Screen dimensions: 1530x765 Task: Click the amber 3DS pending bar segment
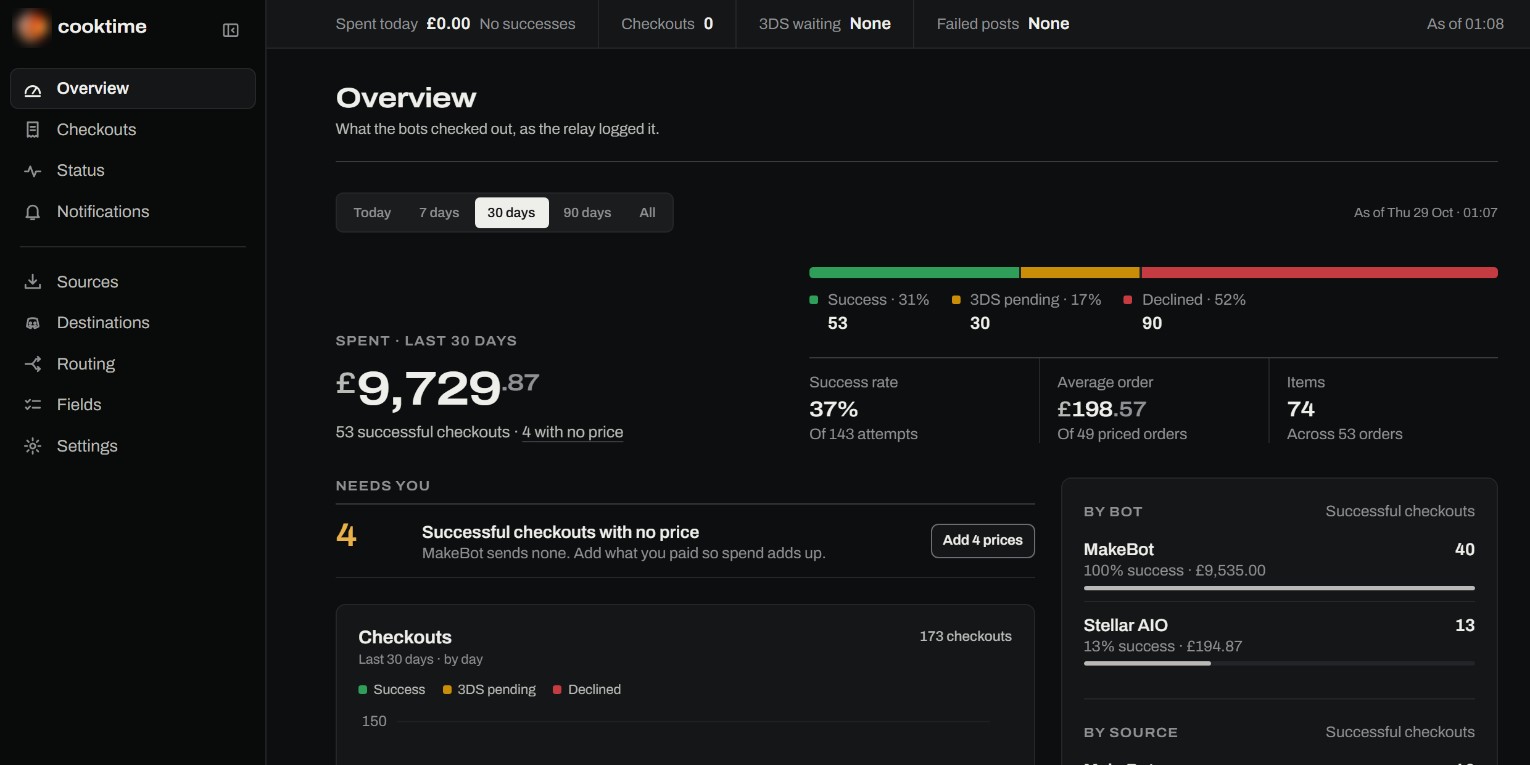pos(1080,272)
